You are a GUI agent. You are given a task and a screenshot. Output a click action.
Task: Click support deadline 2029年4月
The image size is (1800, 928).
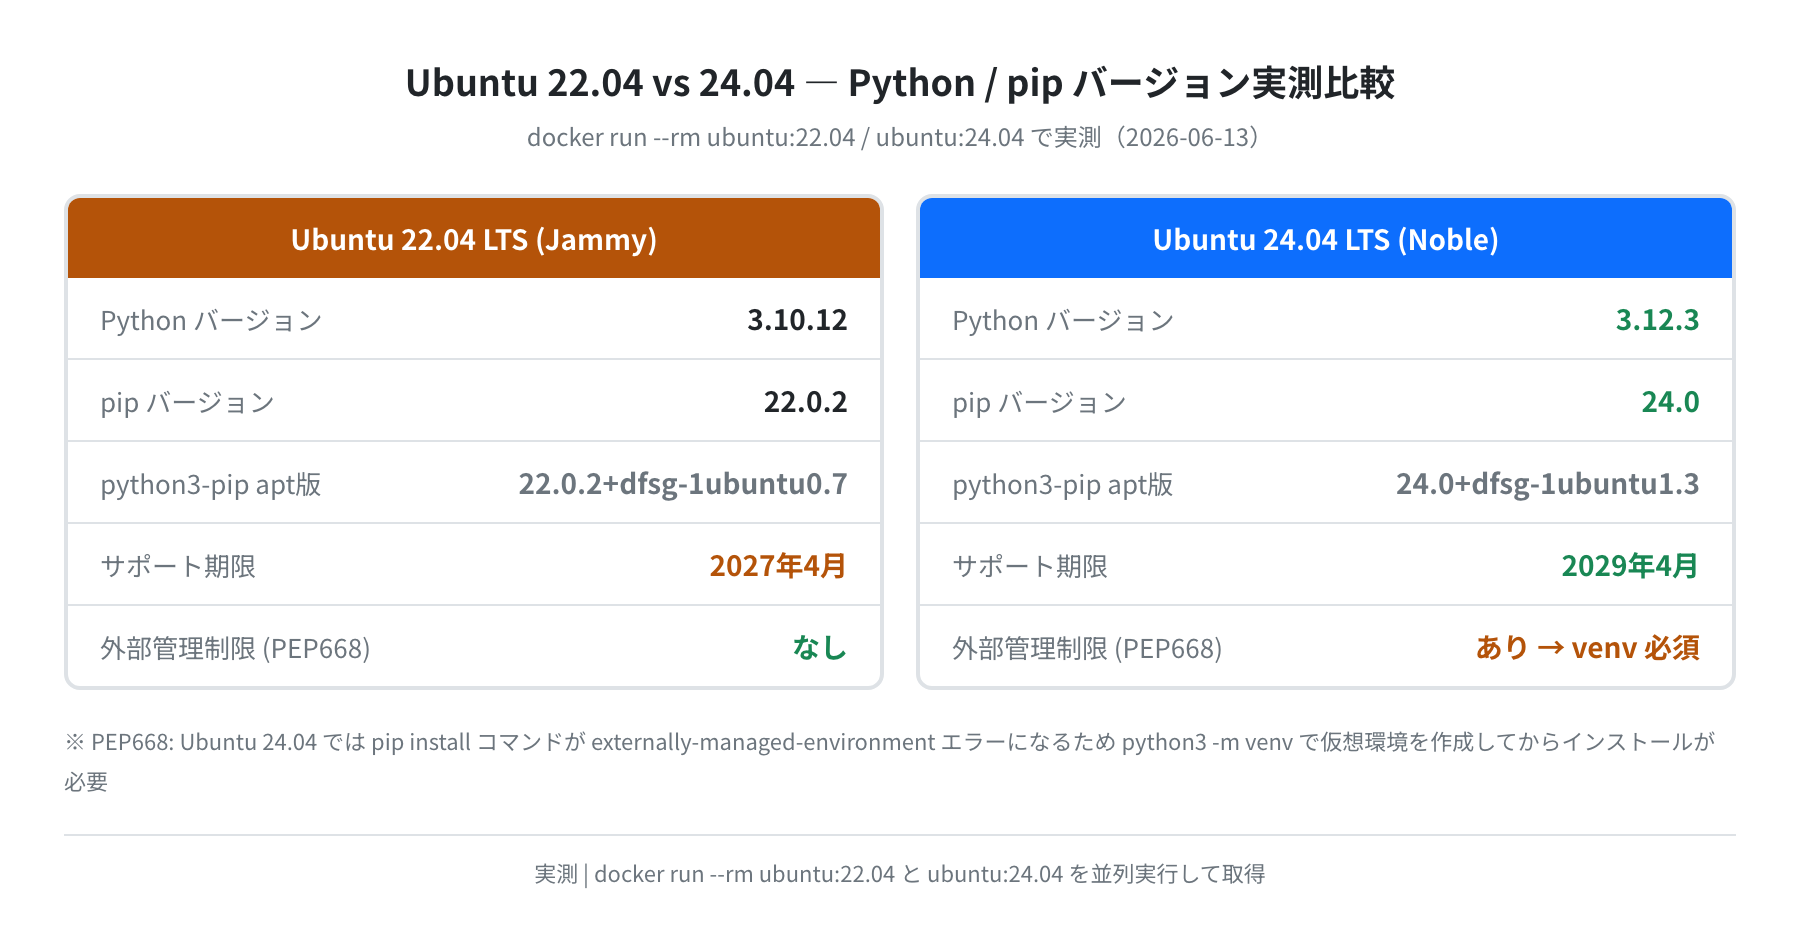1630,566
